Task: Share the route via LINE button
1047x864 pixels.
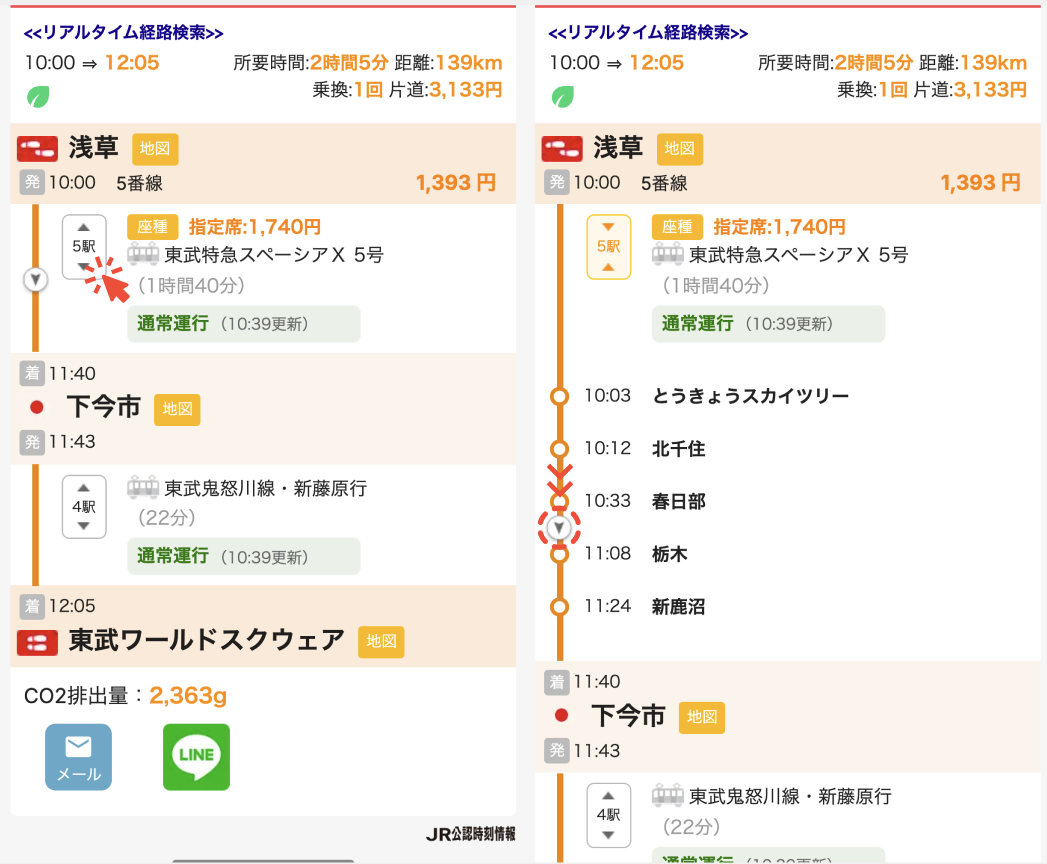Action: tap(196, 757)
